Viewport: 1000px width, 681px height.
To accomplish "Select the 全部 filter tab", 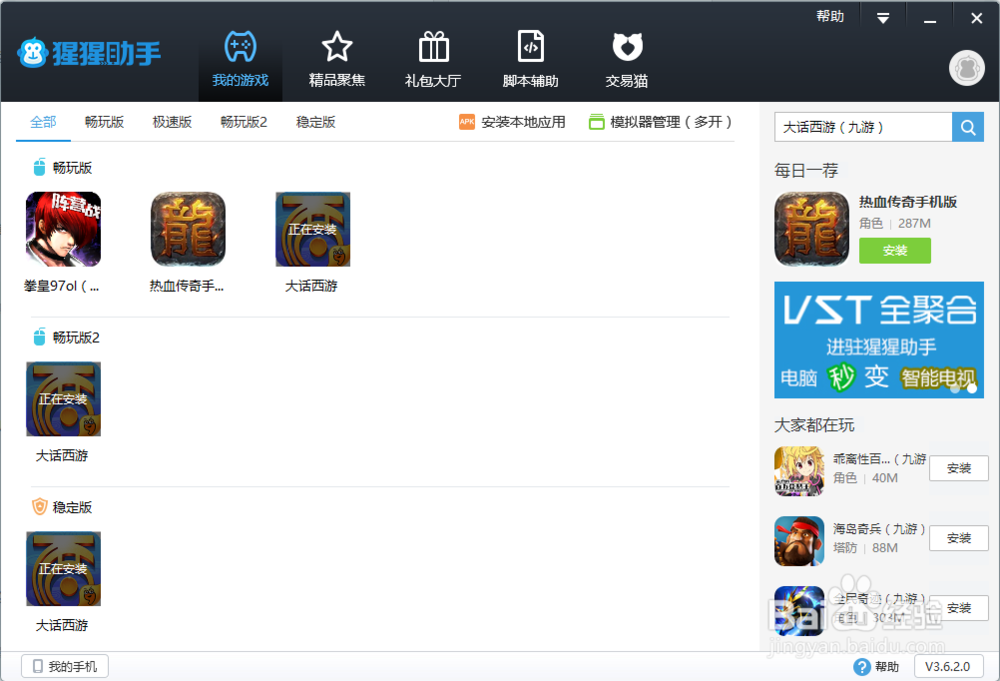I will (x=43, y=122).
